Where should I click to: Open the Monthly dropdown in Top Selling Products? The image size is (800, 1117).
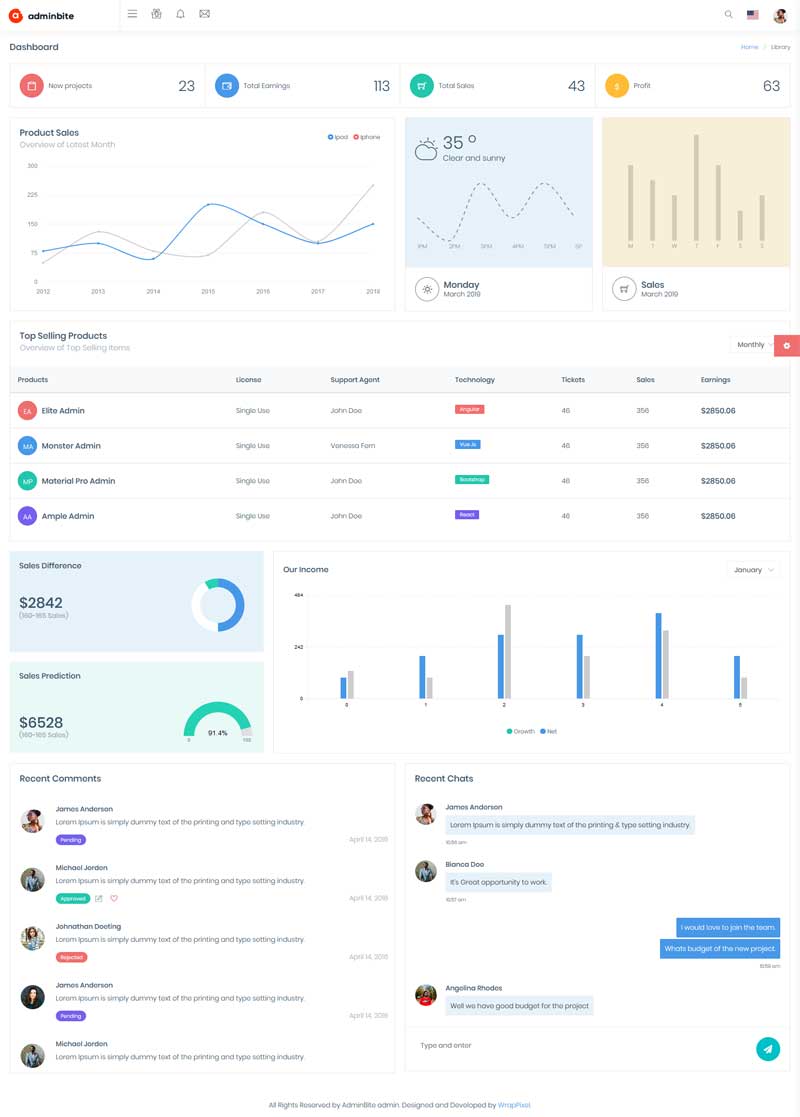(x=754, y=345)
